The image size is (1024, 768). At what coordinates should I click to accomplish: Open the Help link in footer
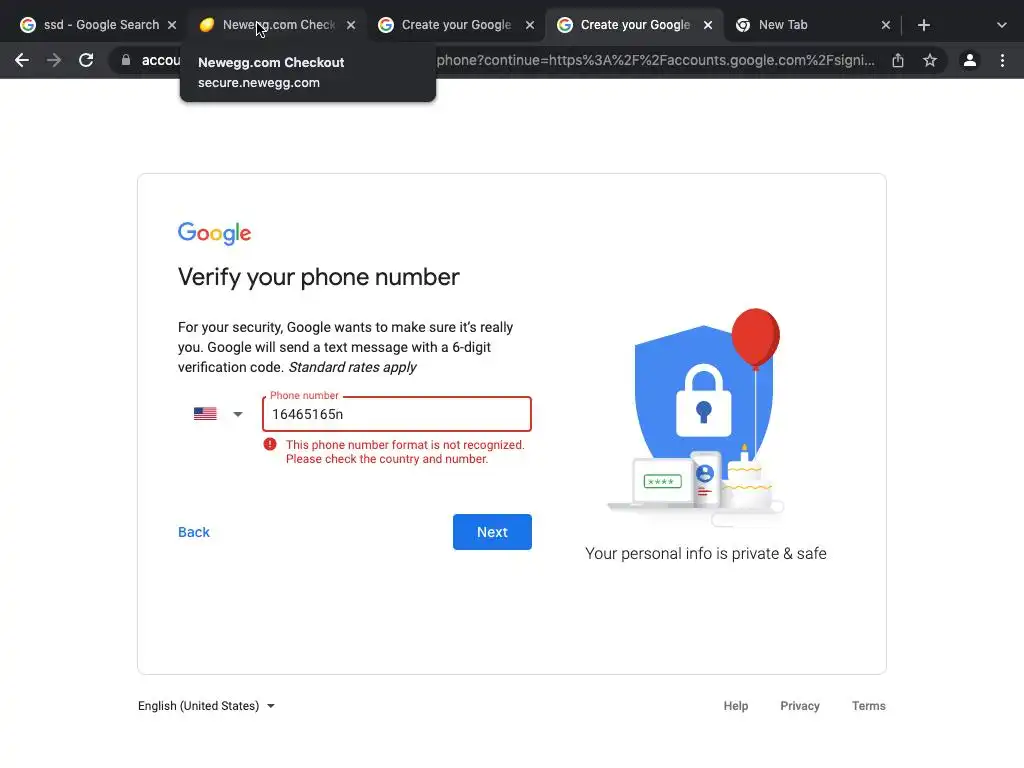pos(735,706)
